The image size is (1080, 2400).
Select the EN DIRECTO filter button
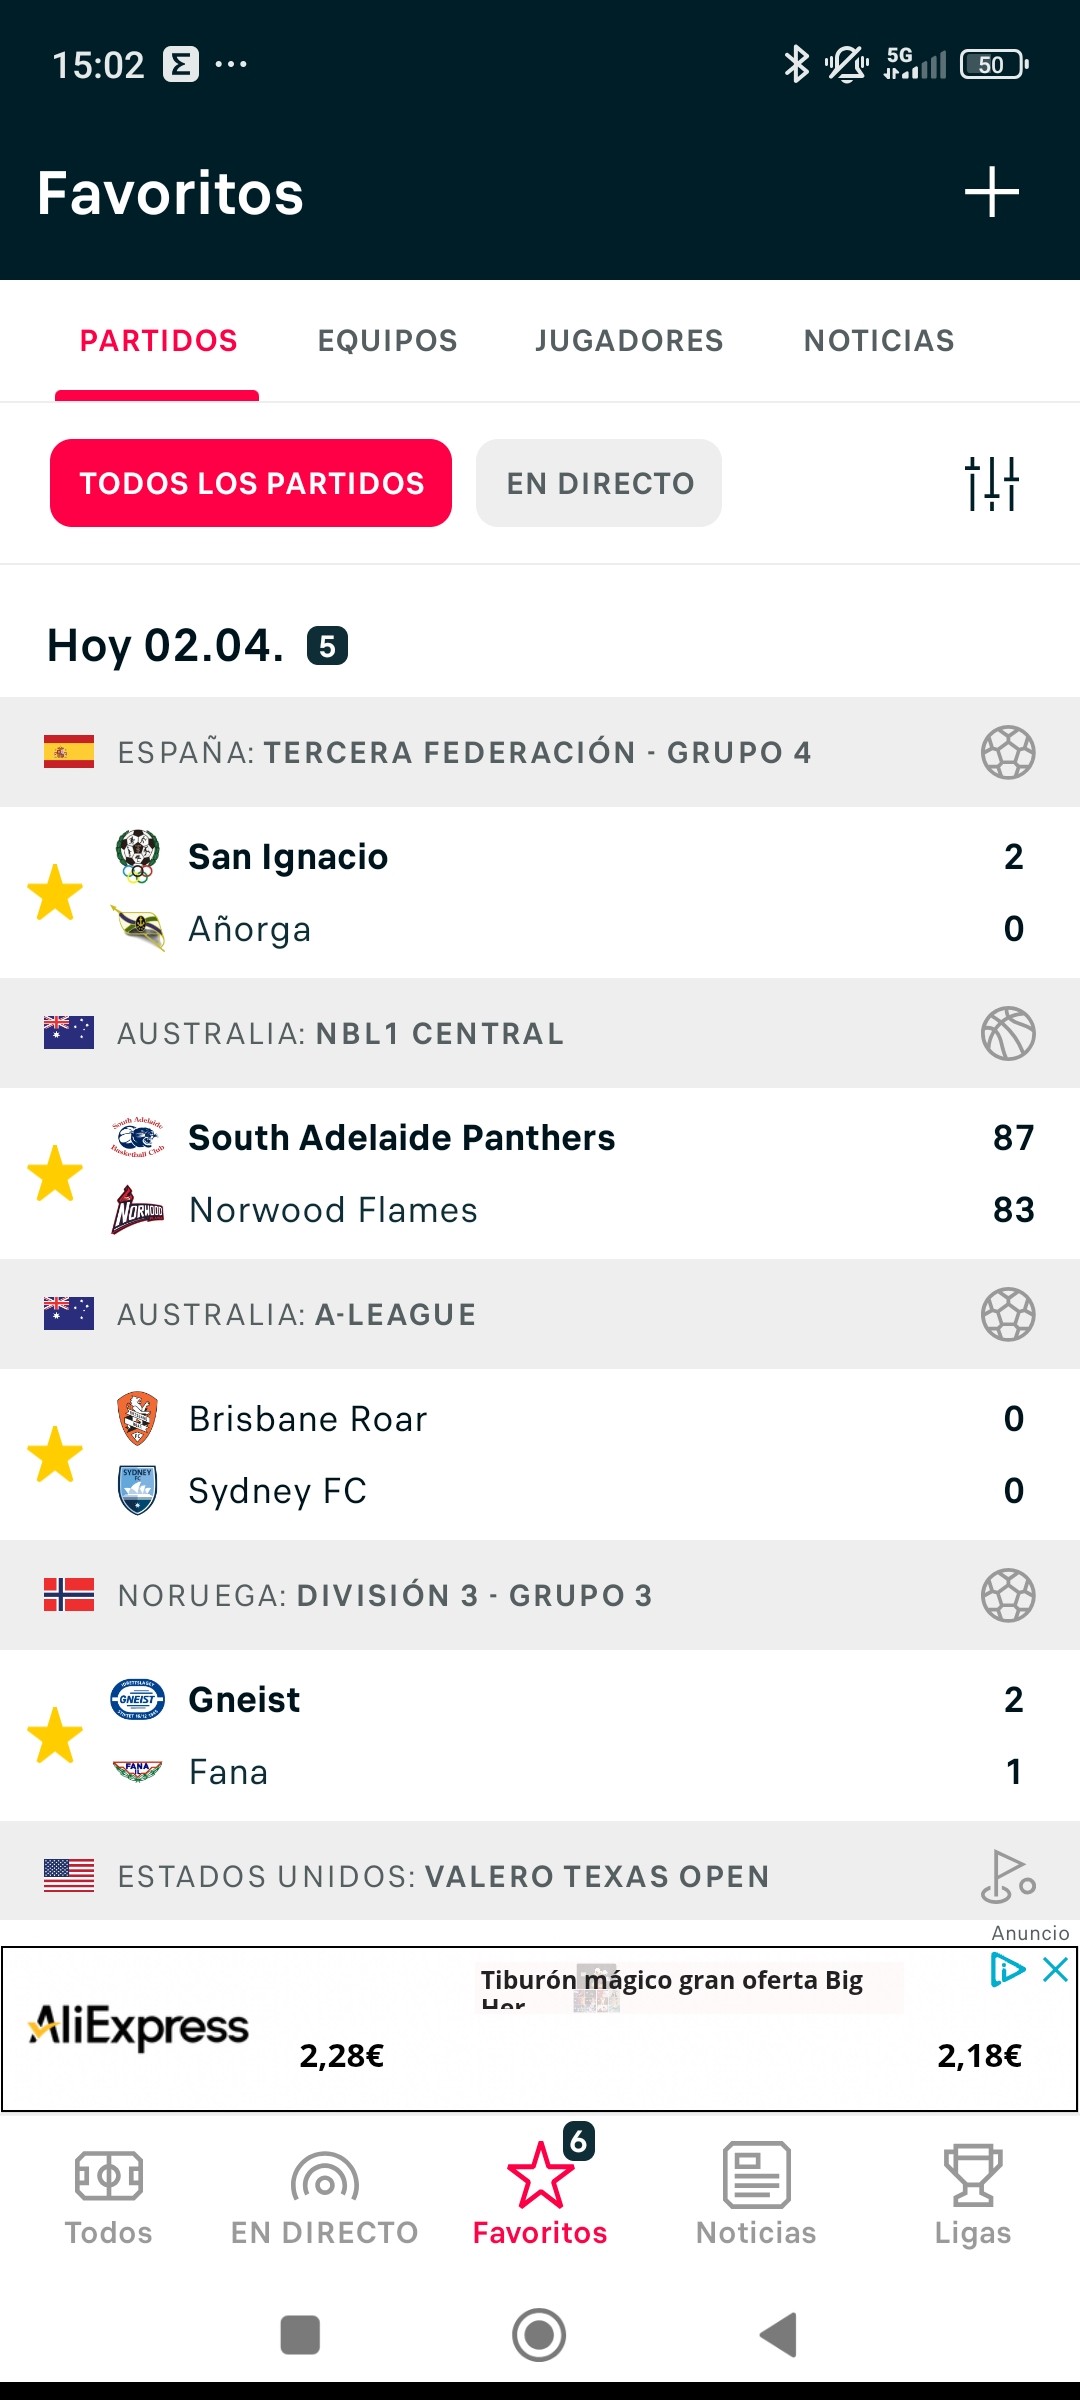point(599,483)
